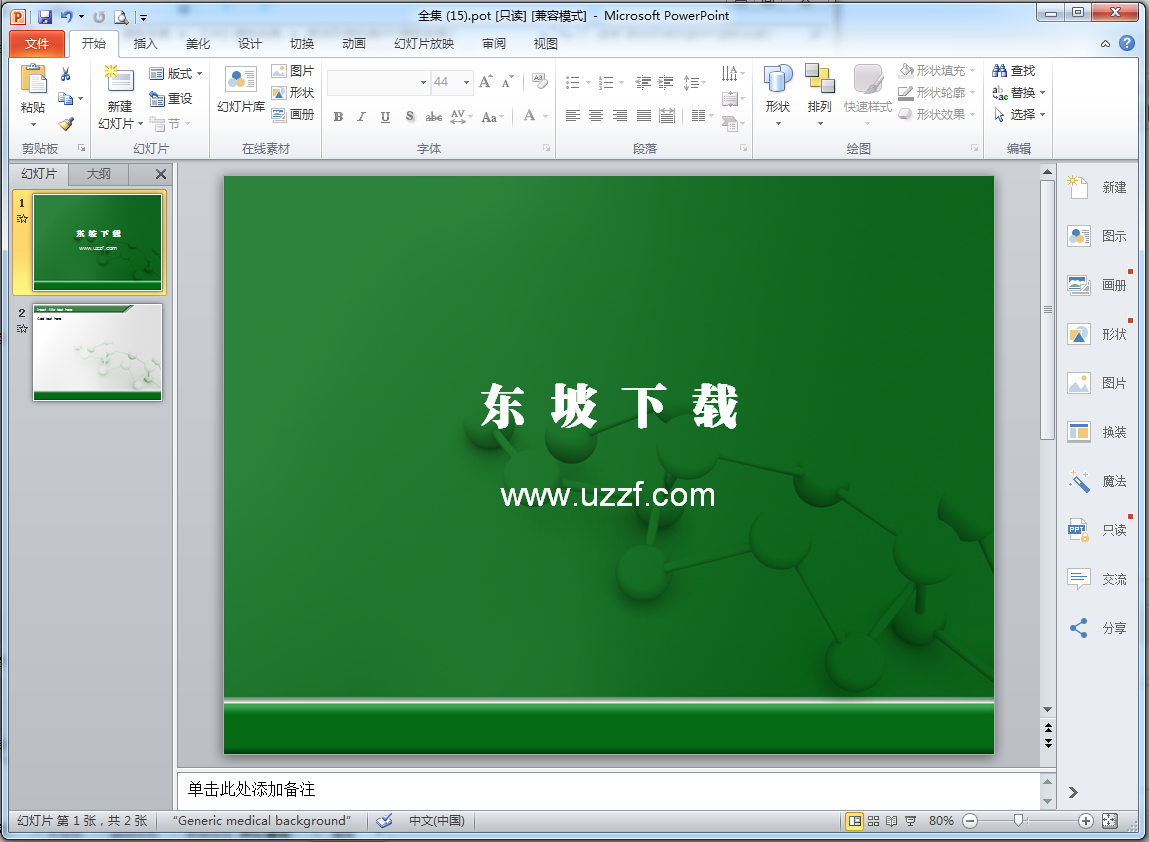Click the spell check icon in status bar
This screenshot has width=1149, height=842.
[x=385, y=821]
